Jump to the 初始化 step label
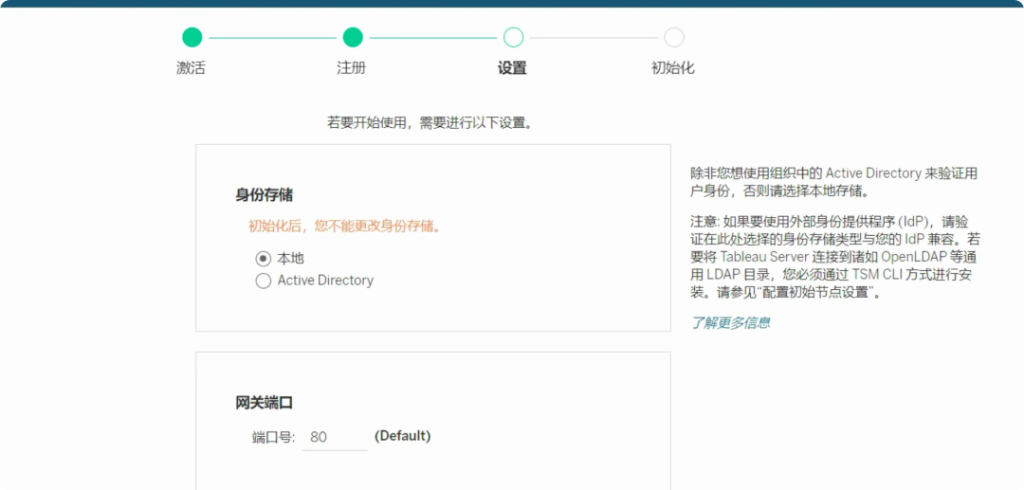This screenshot has height=490, width=1024. tap(673, 69)
